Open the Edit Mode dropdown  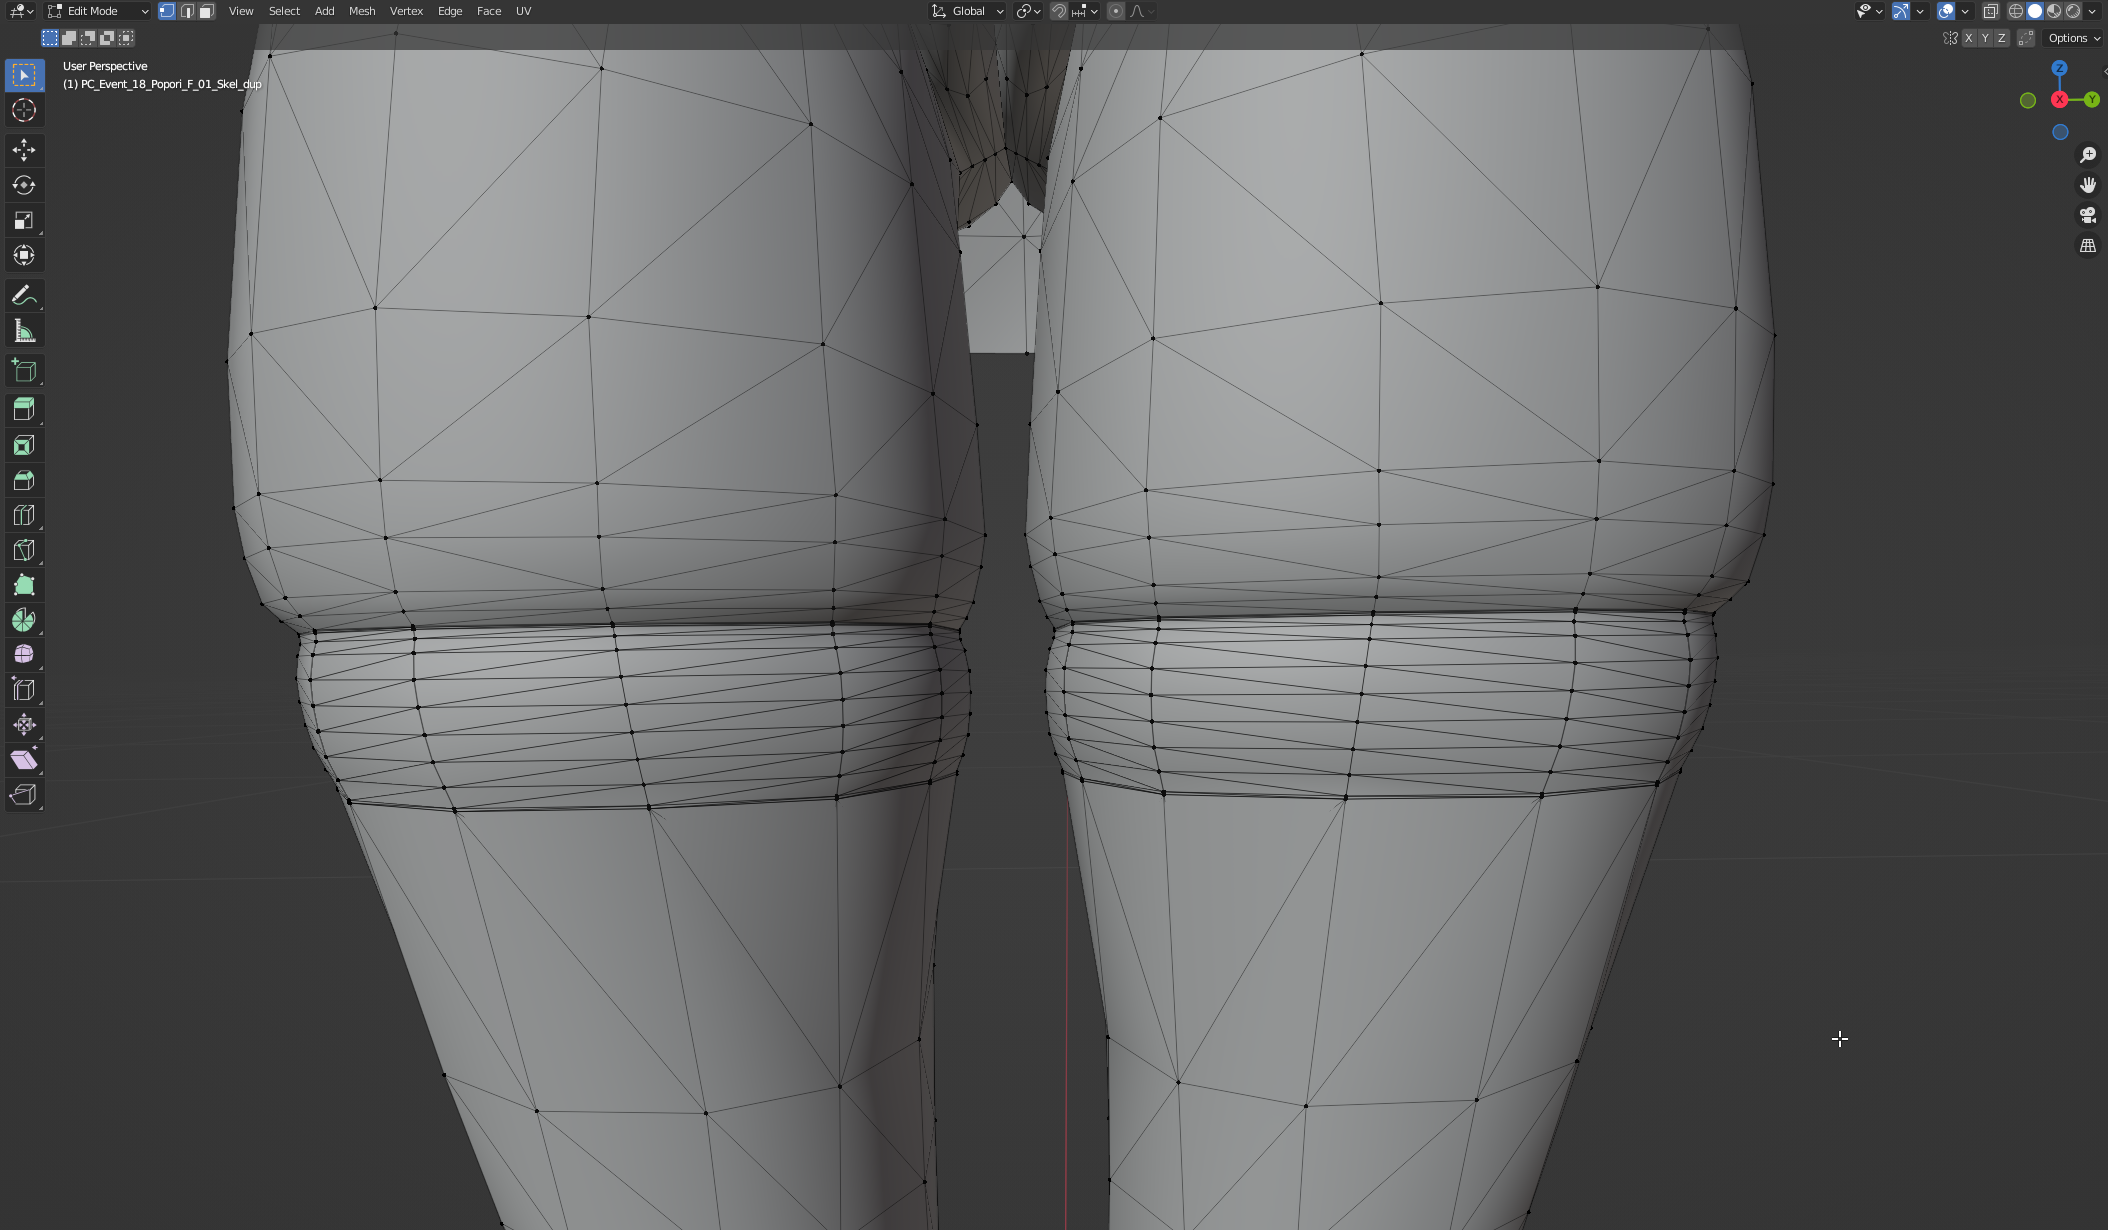[x=98, y=11]
